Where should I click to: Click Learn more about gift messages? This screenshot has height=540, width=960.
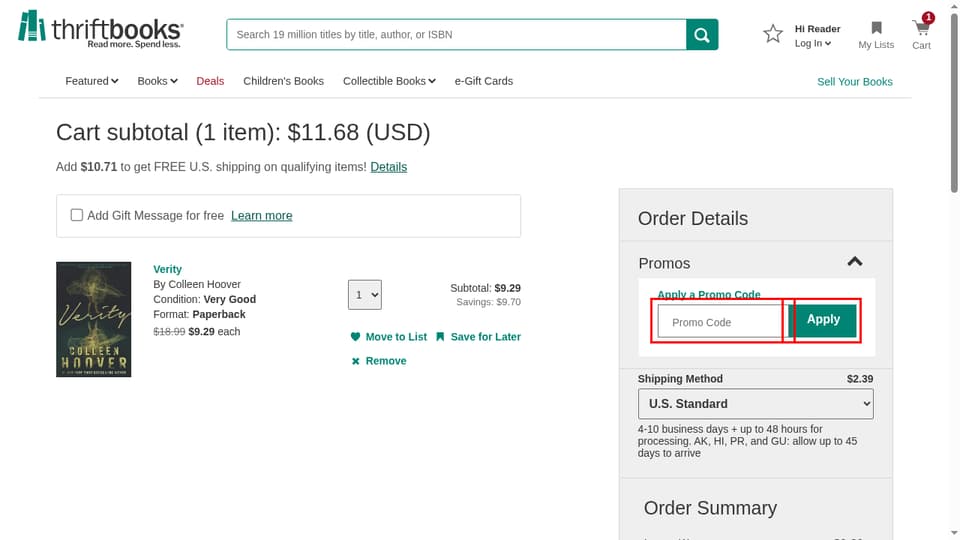click(261, 216)
